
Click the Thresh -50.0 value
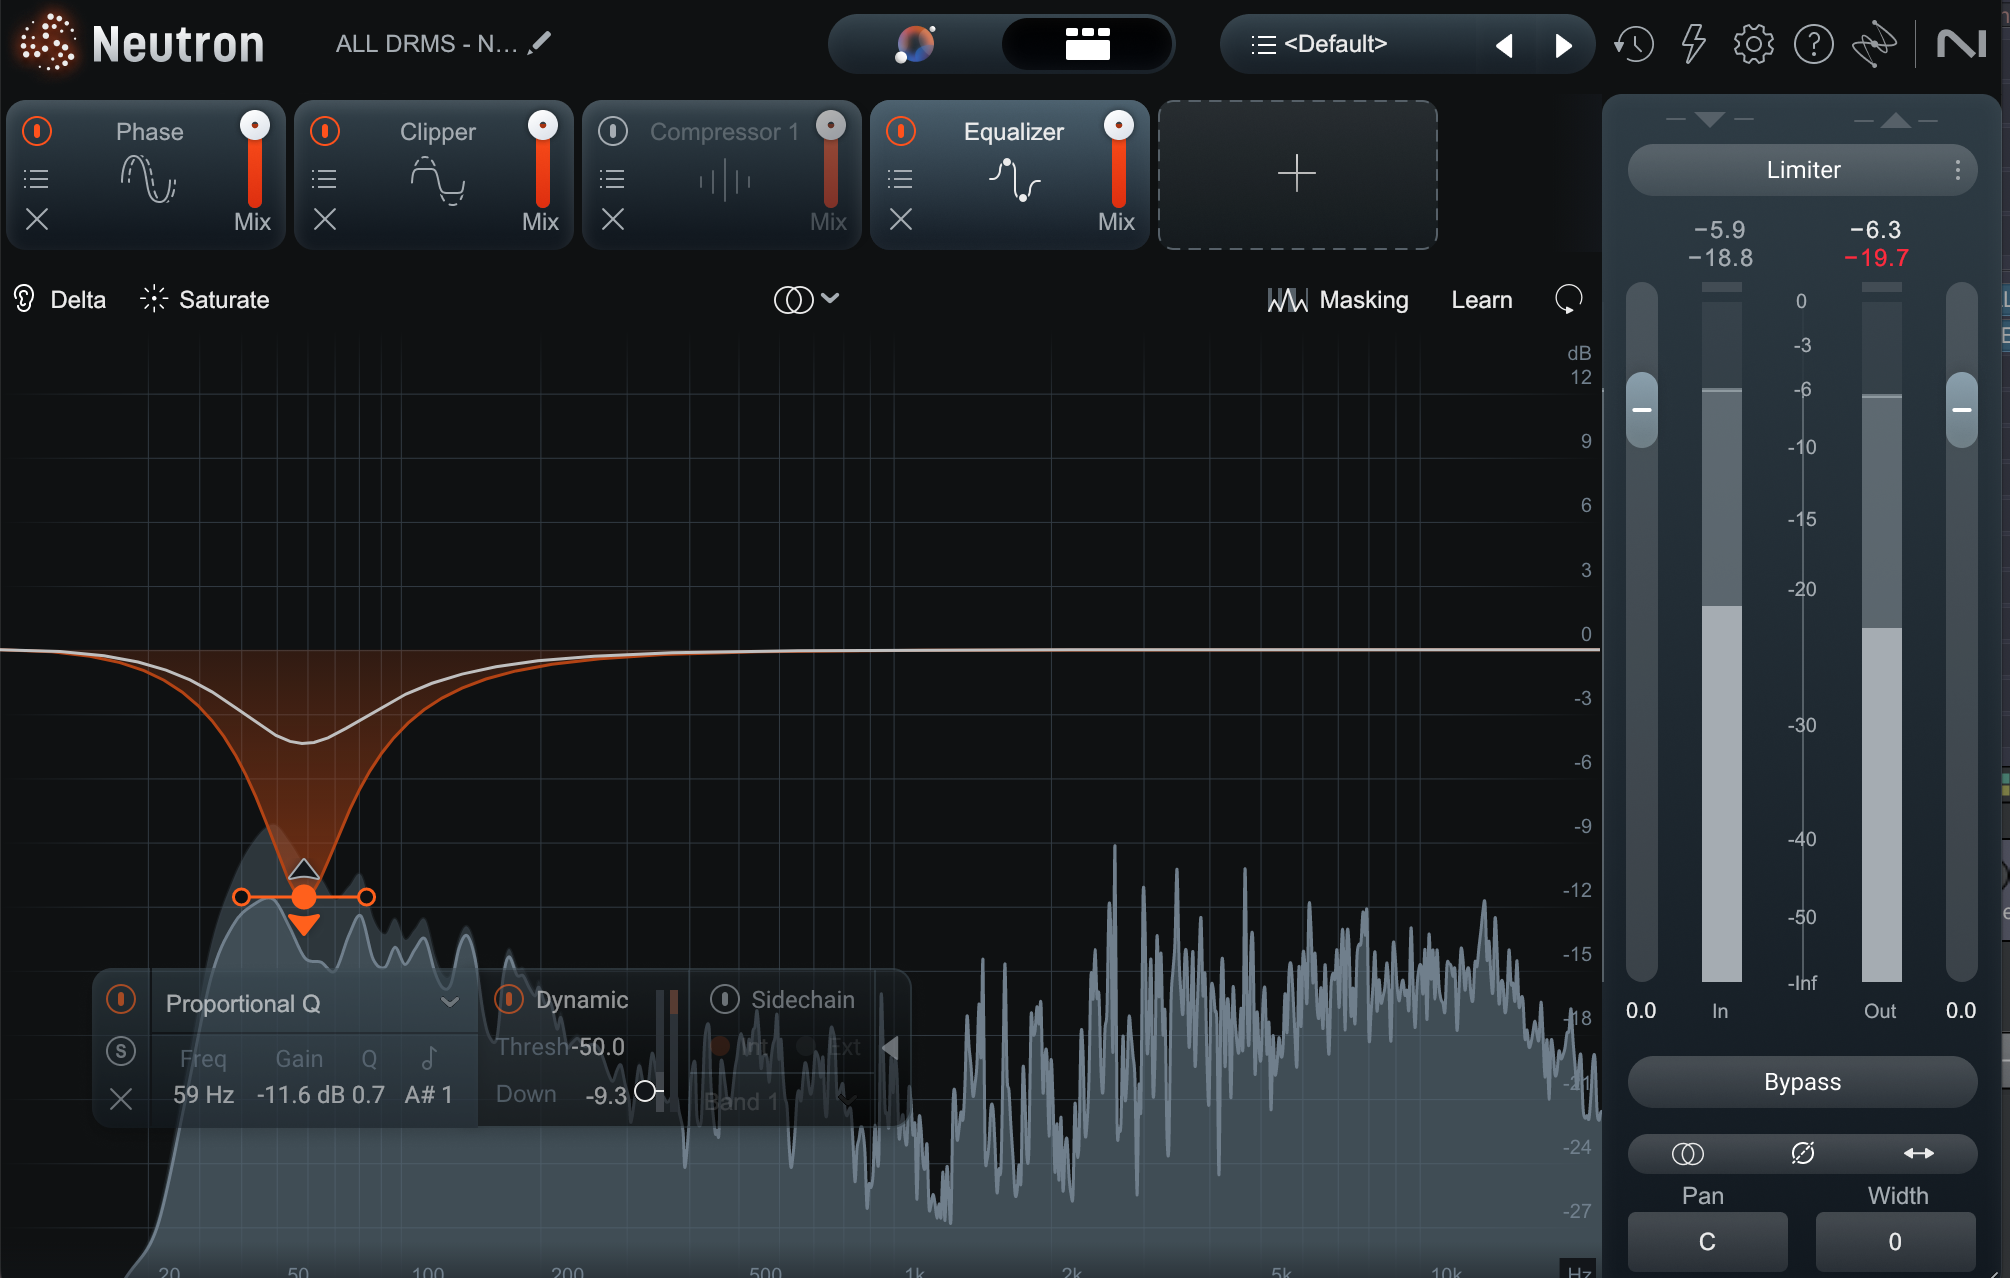597,1047
